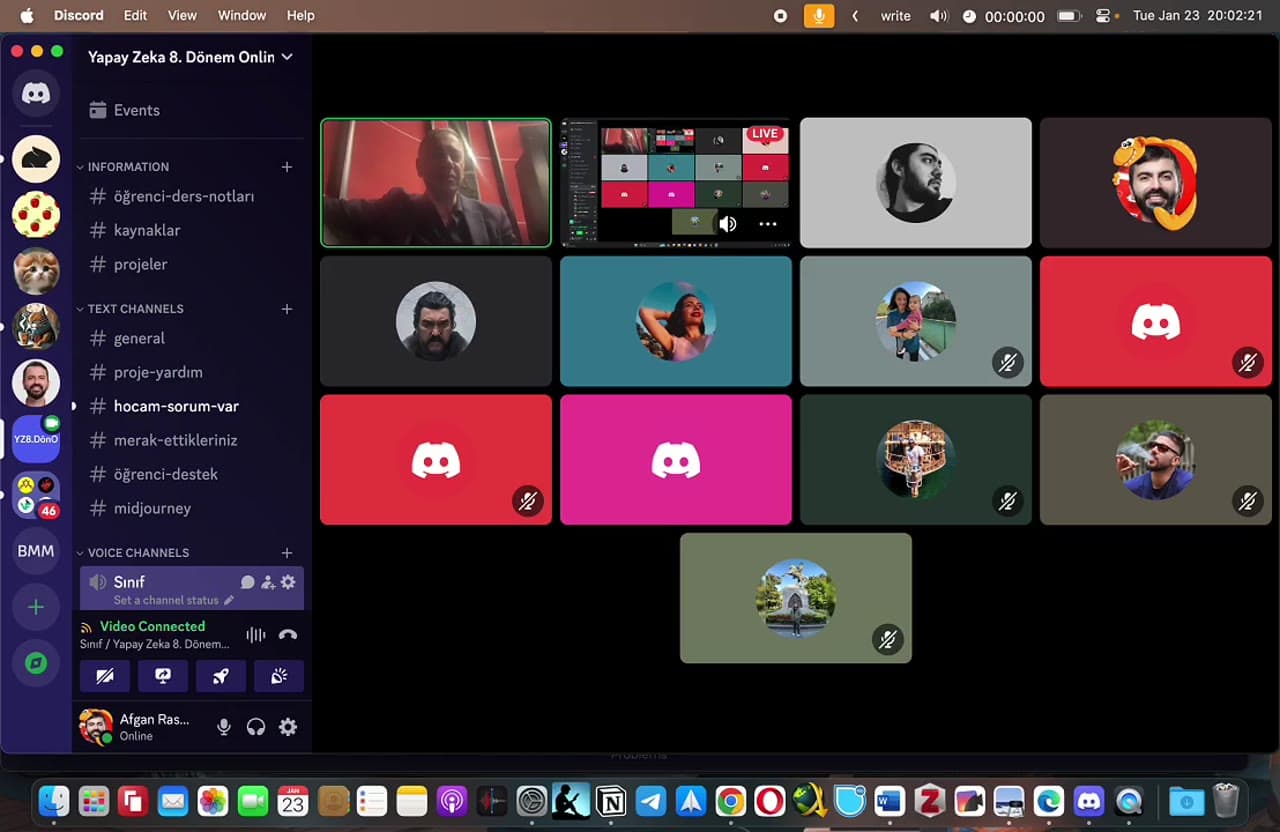Open Telegram from the dock

point(651,801)
